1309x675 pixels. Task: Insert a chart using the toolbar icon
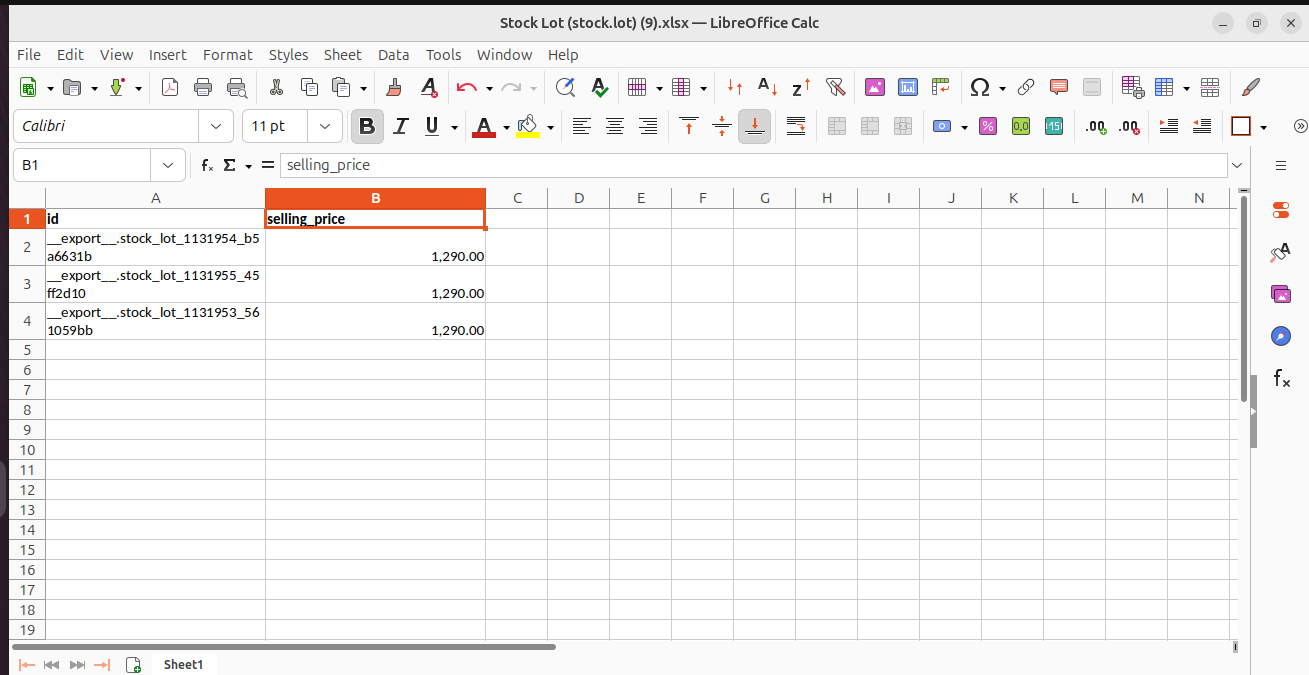click(x=908, y=88)
